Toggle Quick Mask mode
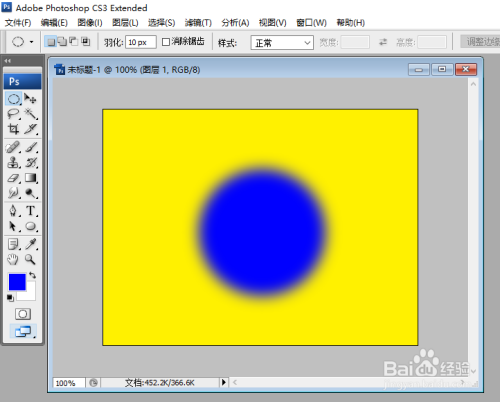The height and width of the screenshot is (402, 500). [x=23, y=314]
